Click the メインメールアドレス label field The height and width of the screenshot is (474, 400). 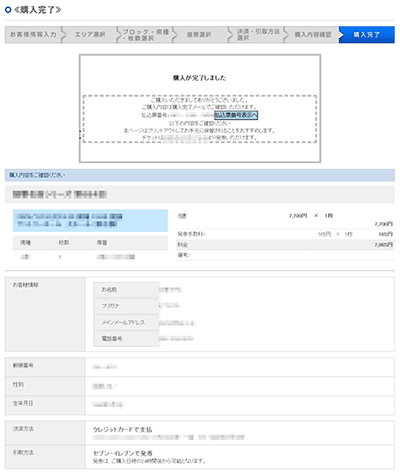coord(126,322)
